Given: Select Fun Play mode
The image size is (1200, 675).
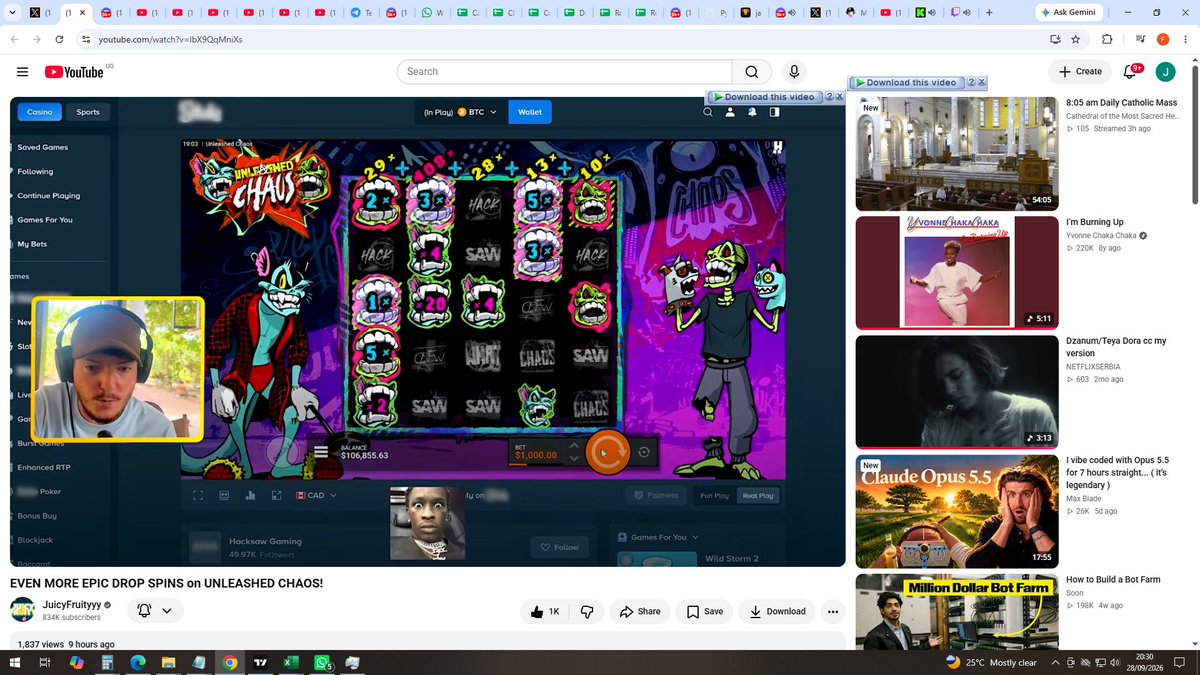Looking at the screenshot, I should [714, 495].
